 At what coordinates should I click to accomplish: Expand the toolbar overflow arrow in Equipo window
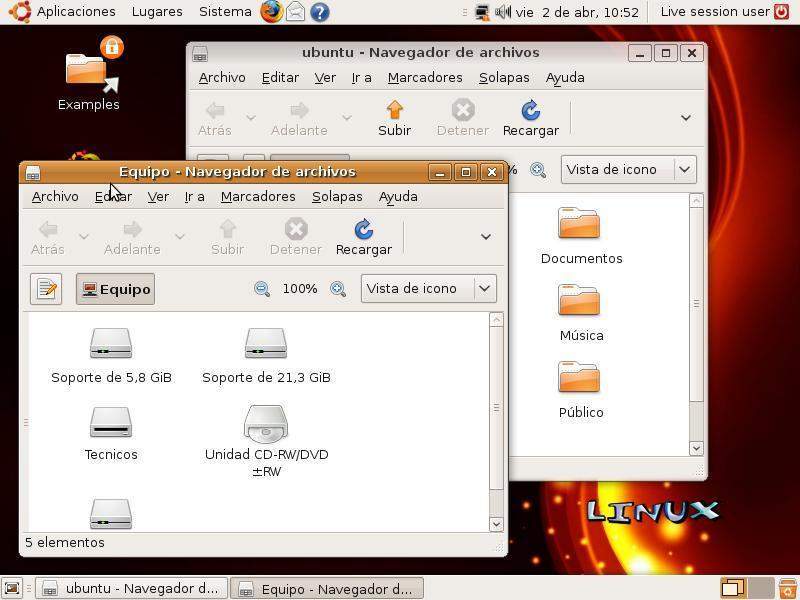point(486,237)
